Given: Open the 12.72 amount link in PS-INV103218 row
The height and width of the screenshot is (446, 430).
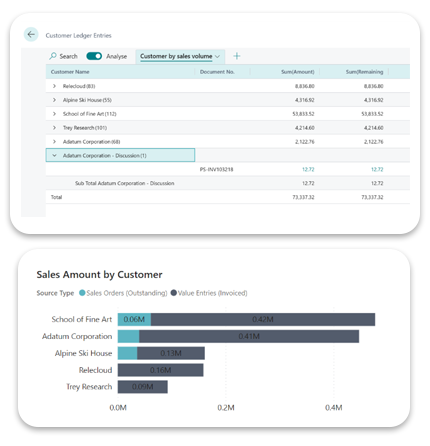Looking at the screenshot, I should (308, 169).
